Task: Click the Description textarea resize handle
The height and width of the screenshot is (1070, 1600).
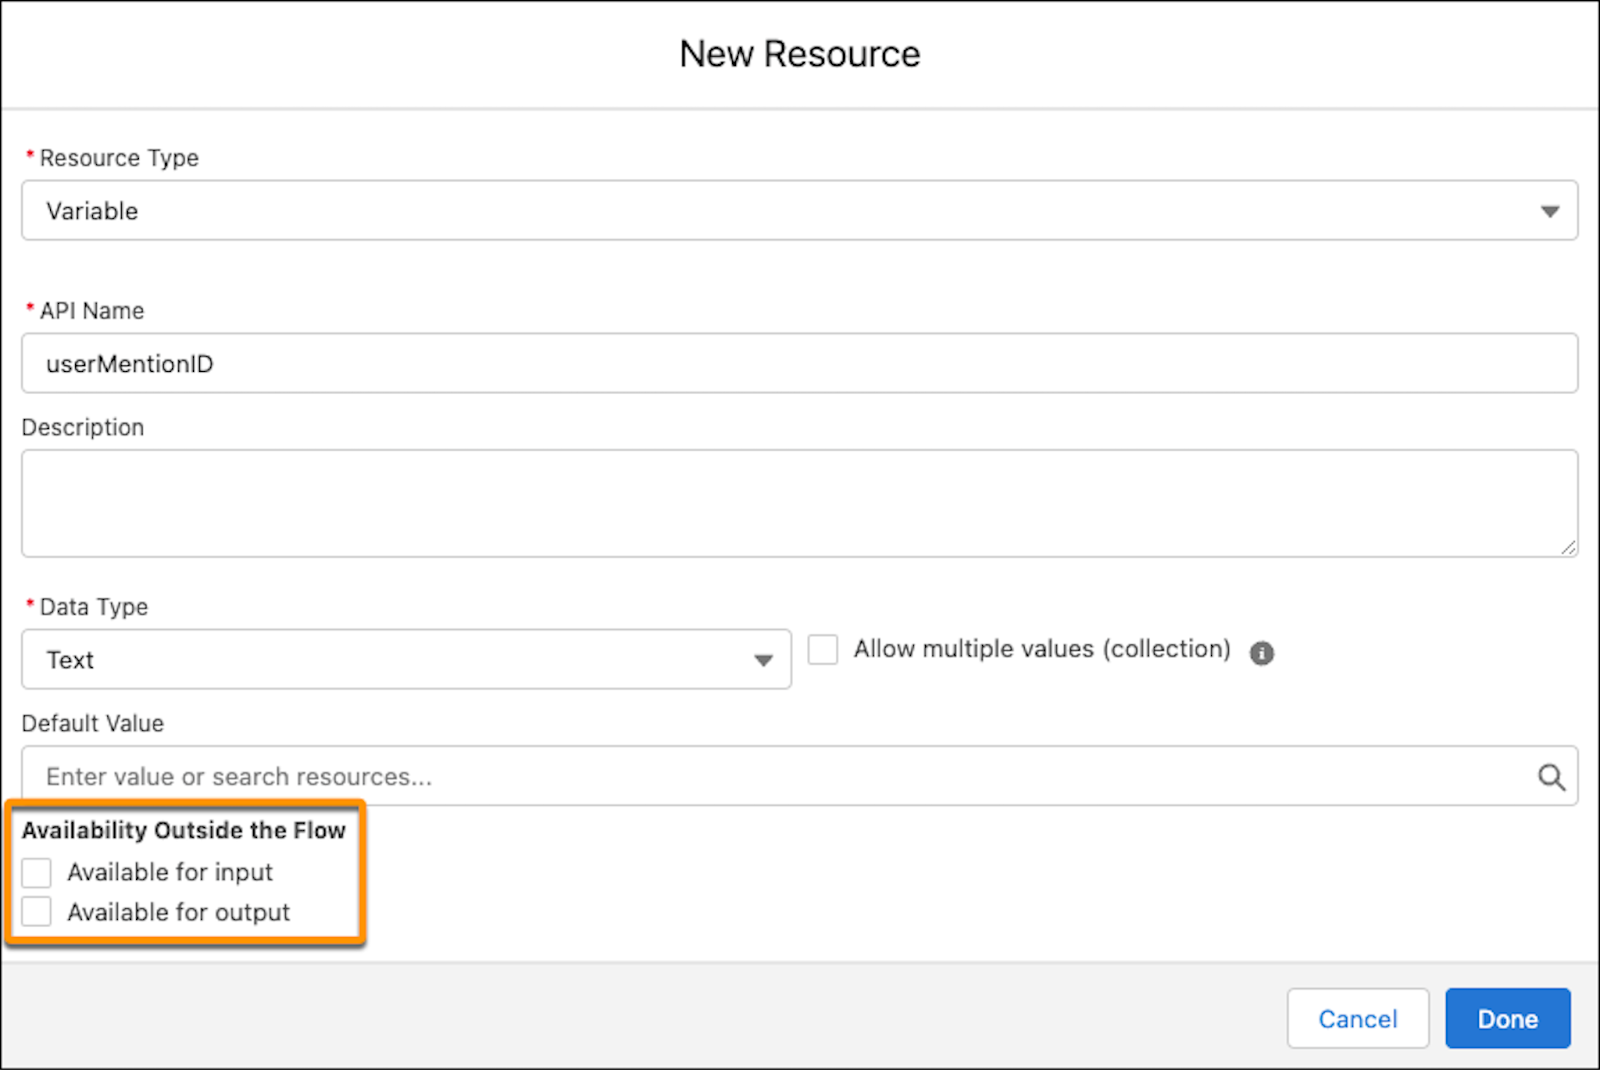Action: coord(1568,549)
